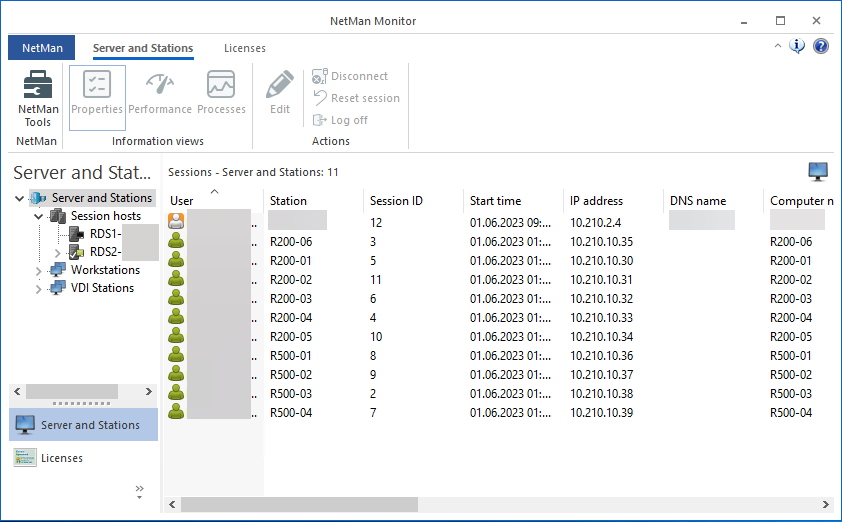Select Licenses in the navigation pane
The width and height of the screenshot is (842, 522).
coord(84,458)
